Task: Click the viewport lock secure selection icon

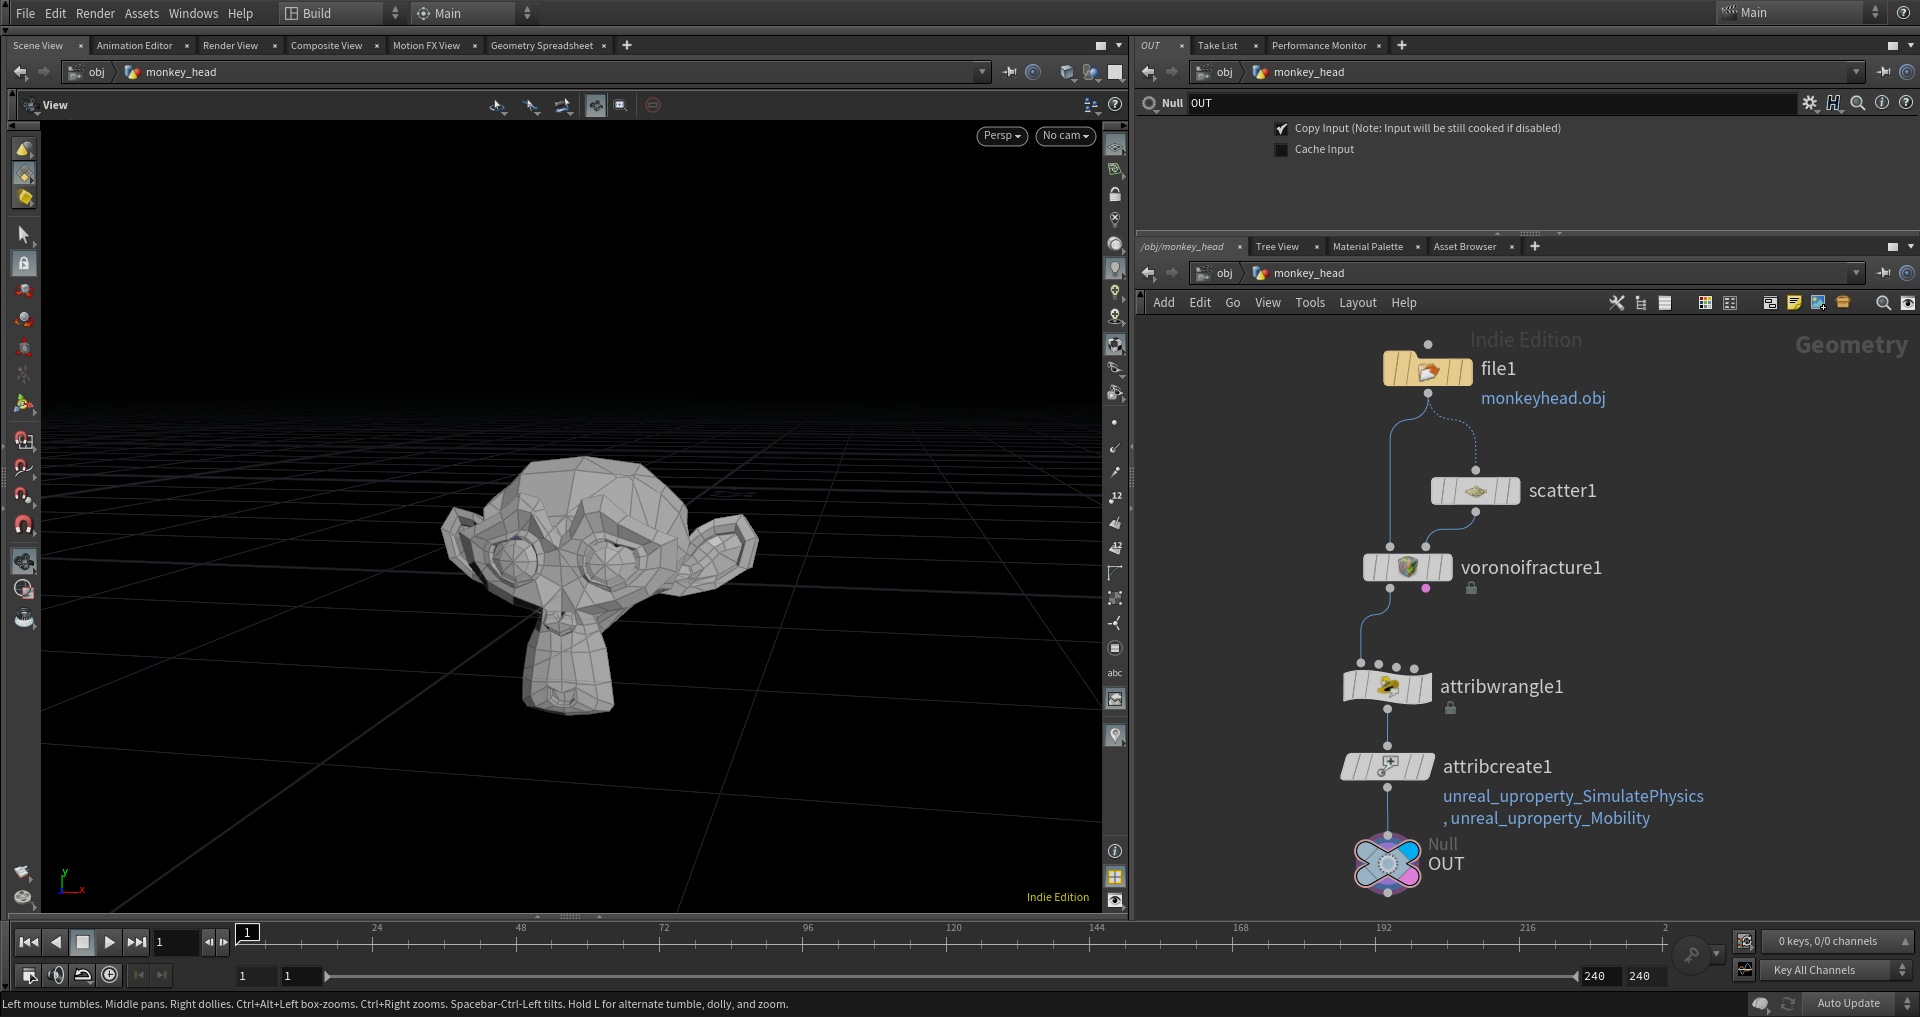Action: click(24, 263)
